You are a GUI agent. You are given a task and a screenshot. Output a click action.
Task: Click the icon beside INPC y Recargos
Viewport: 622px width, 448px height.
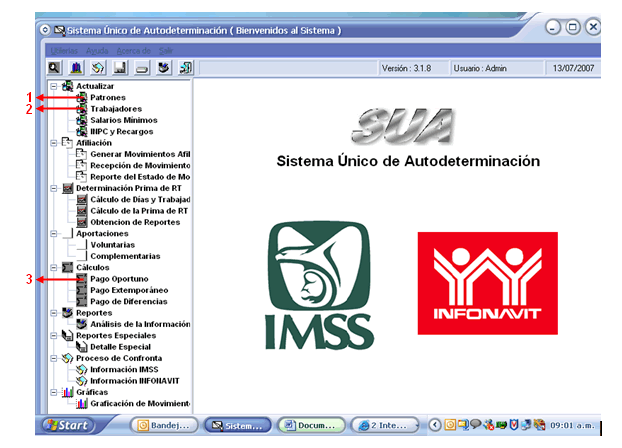coord(82,131)
